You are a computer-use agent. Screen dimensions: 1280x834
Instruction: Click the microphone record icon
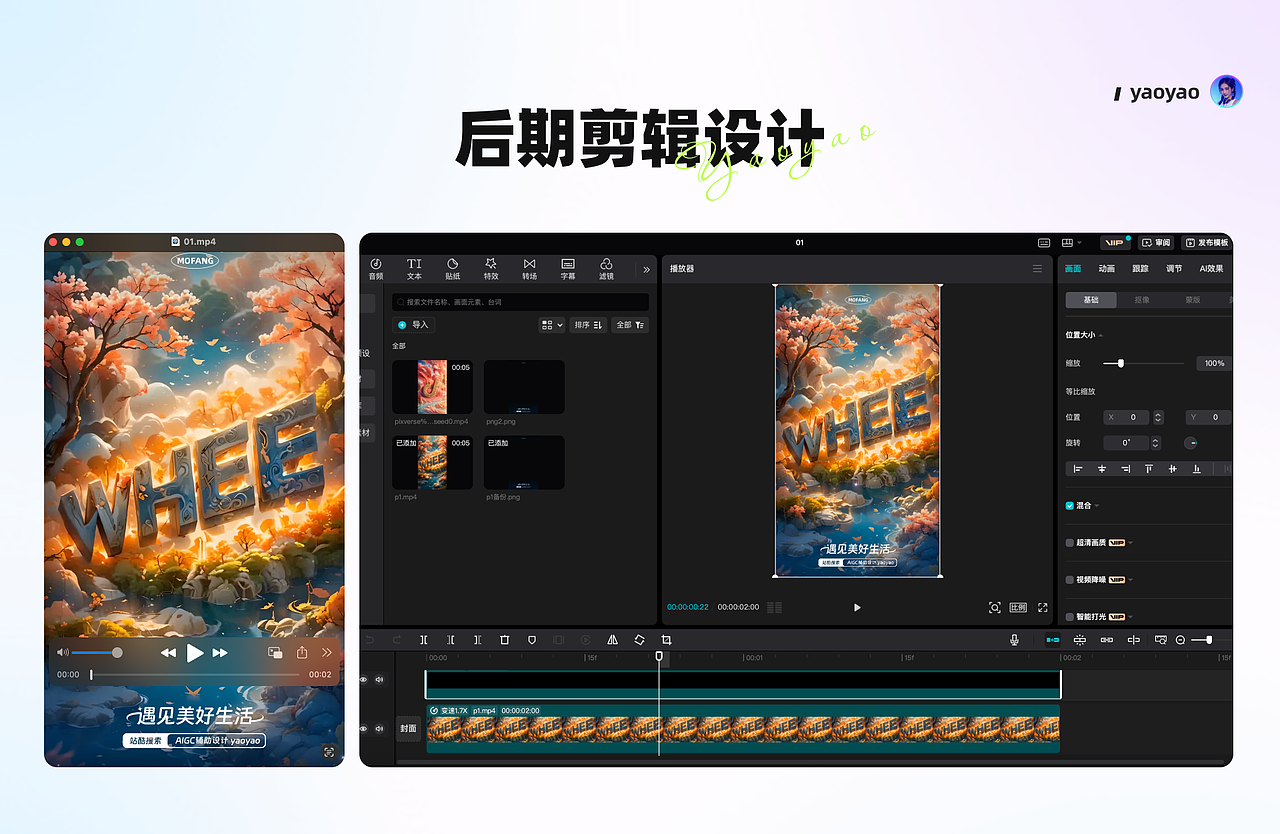tap(1014, 640)
